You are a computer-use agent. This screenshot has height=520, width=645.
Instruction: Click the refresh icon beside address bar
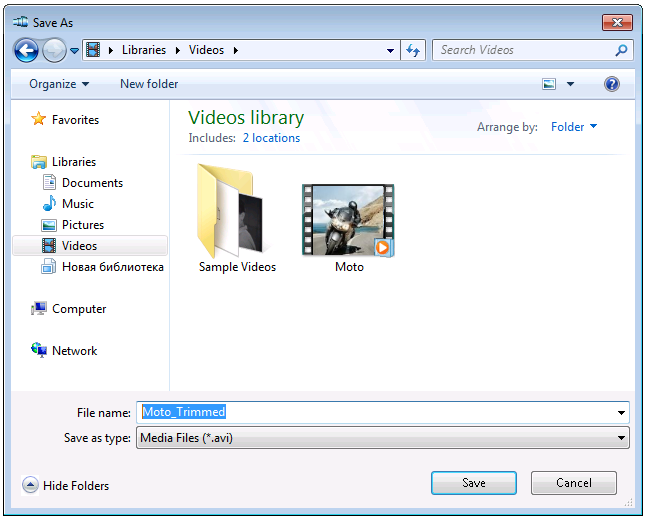413,50
